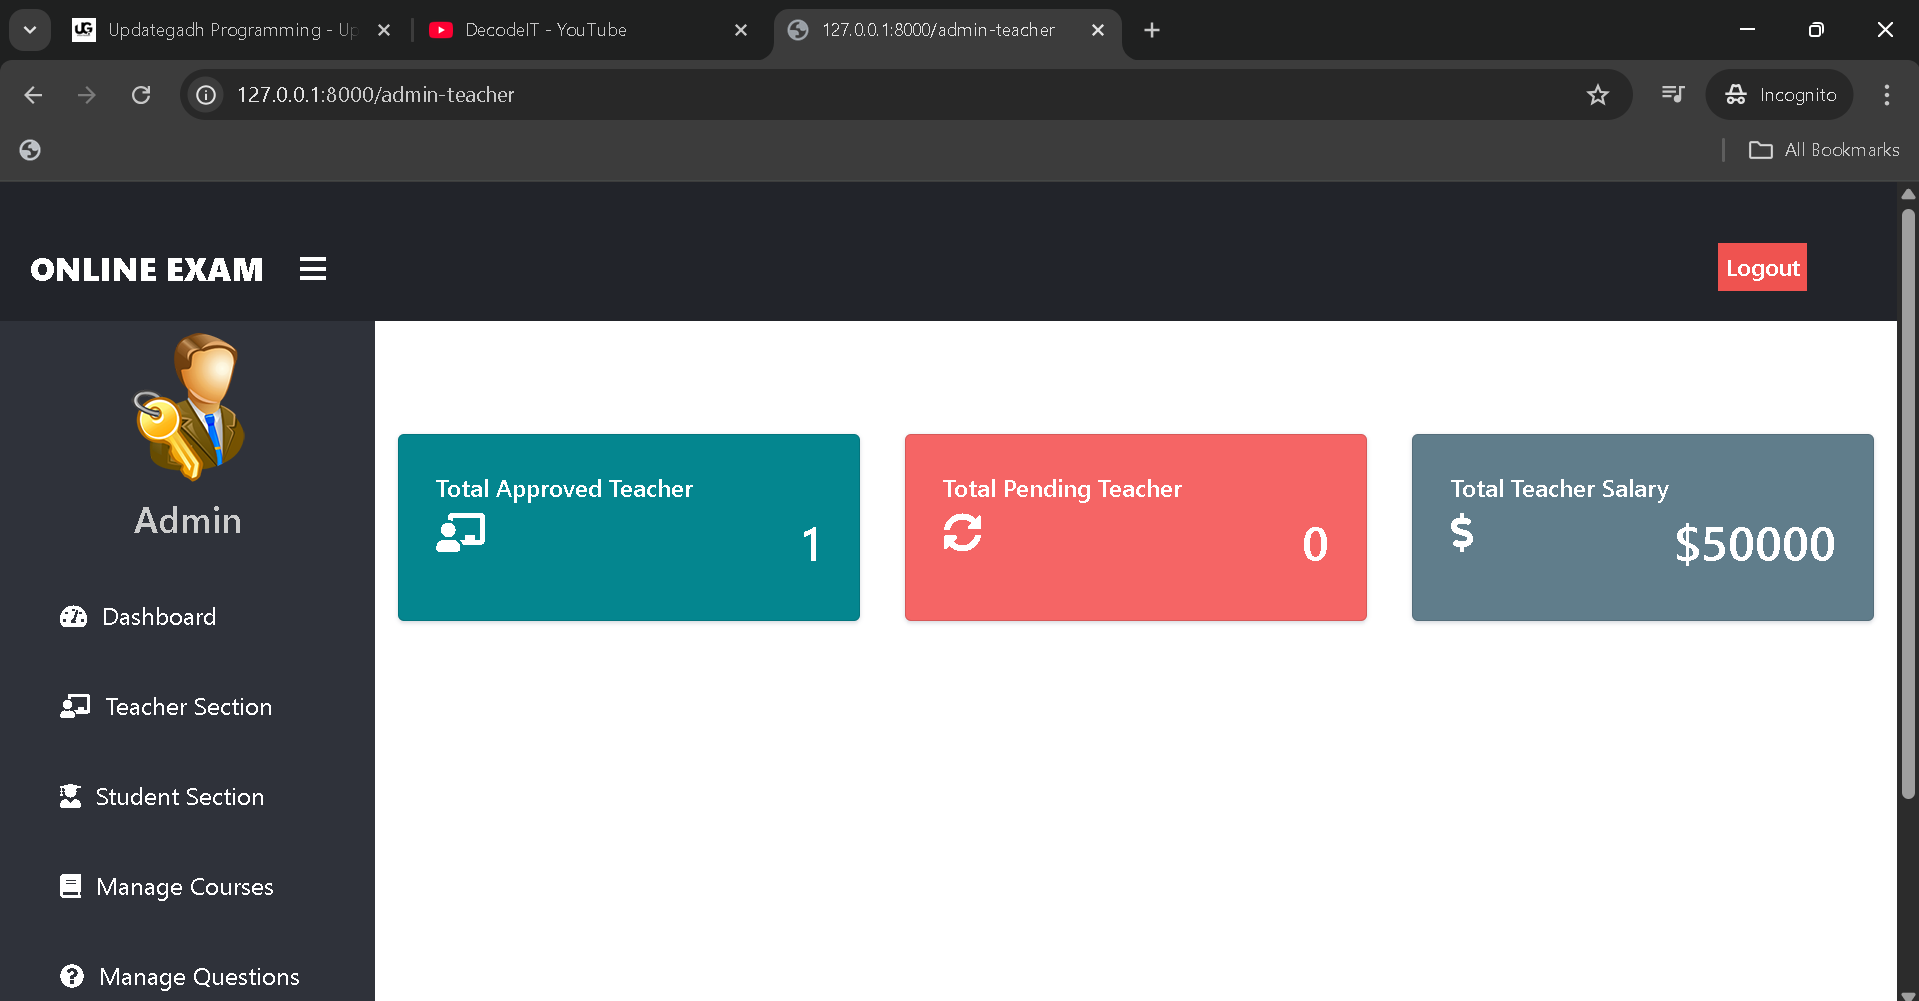Reload the page
1919x1001 pixels.
(x=141, y=95)
